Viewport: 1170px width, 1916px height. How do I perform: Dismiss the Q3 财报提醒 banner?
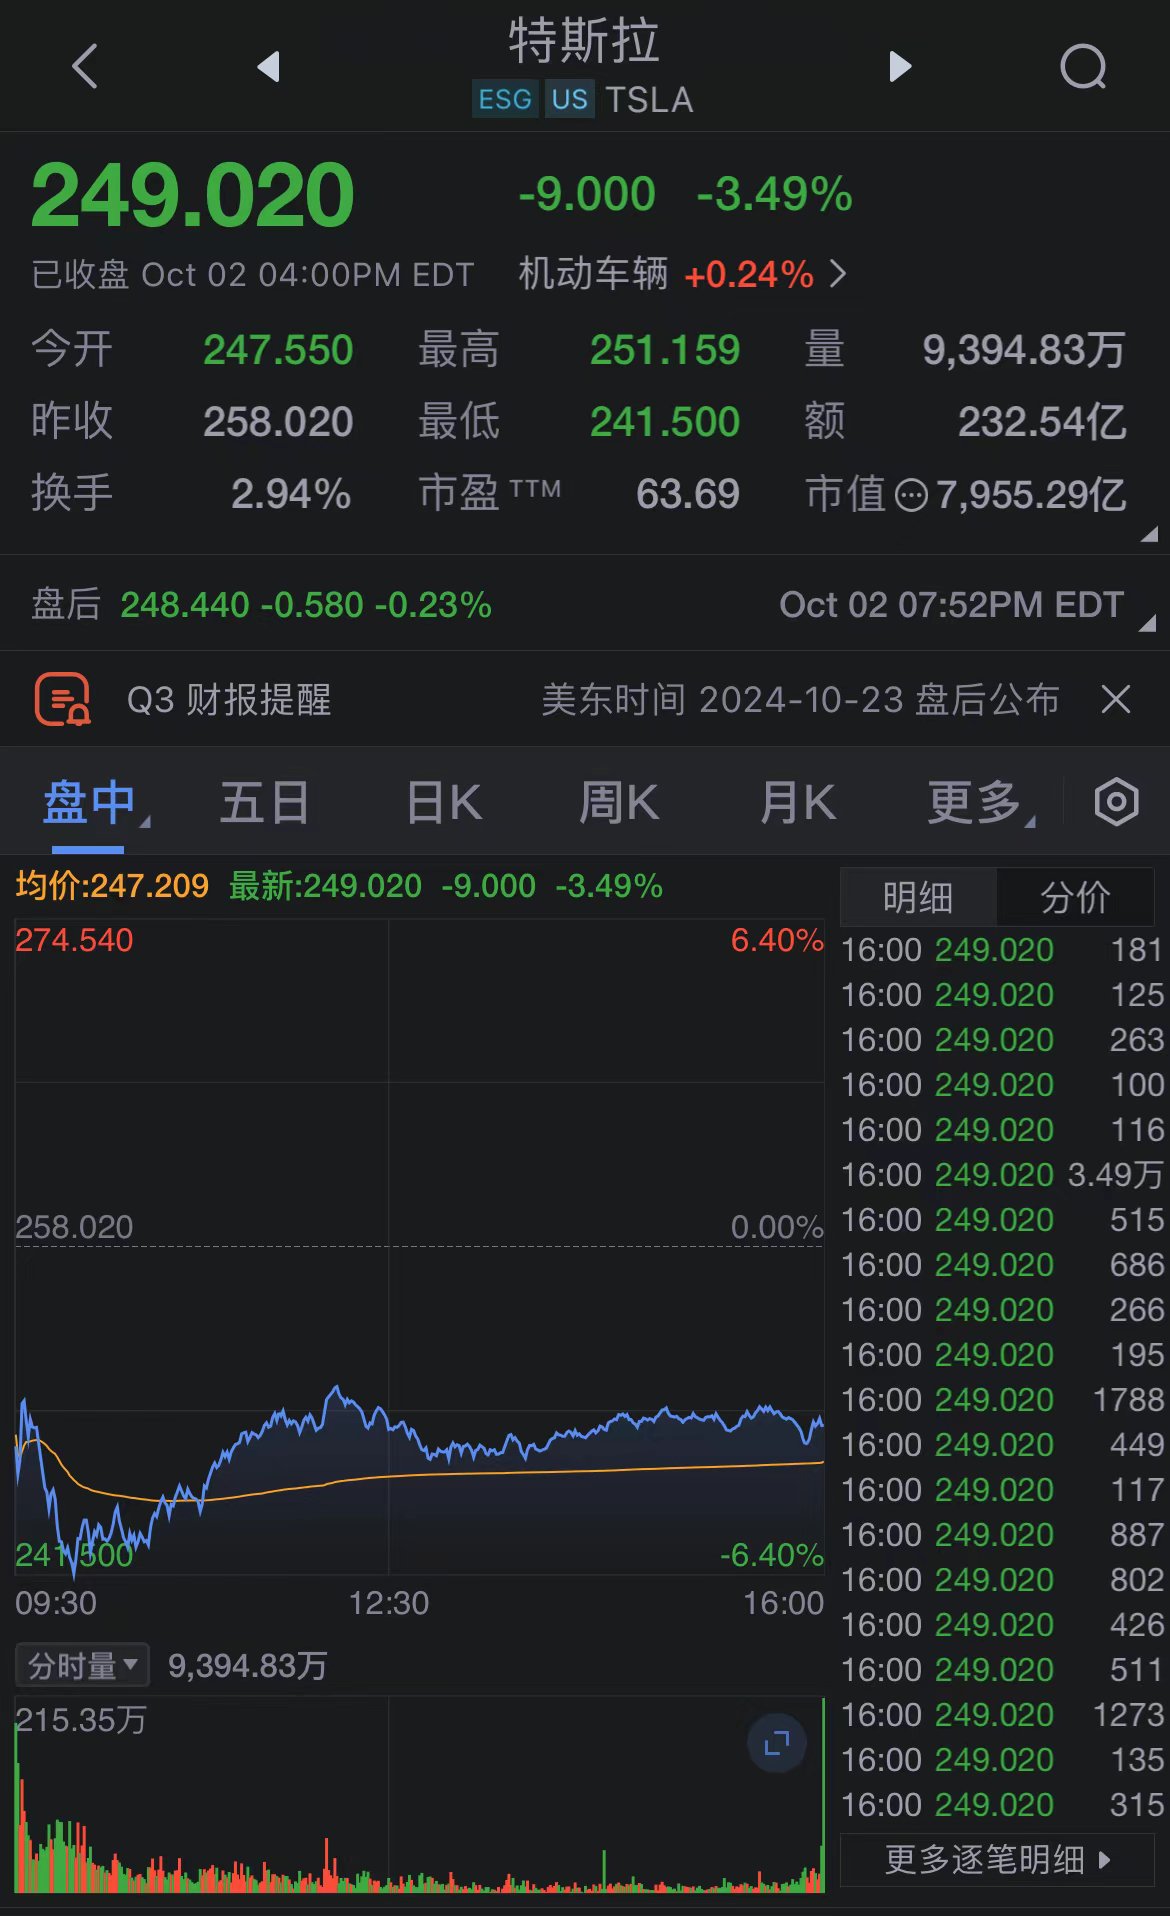click(x=1116, y=699)
